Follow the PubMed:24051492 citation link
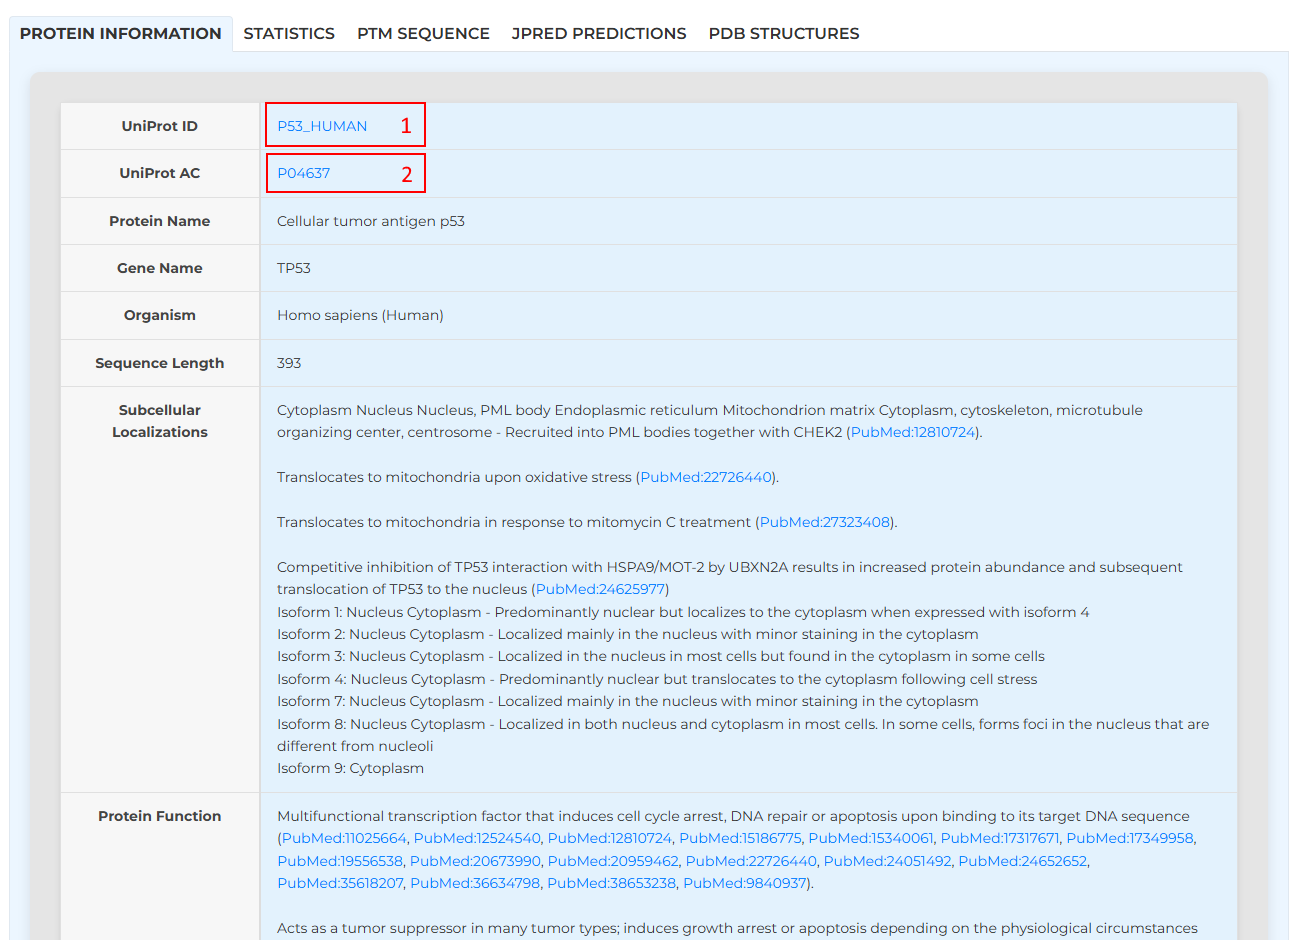This screenshot has width=1293, height=940. click(x=887, y=861)
